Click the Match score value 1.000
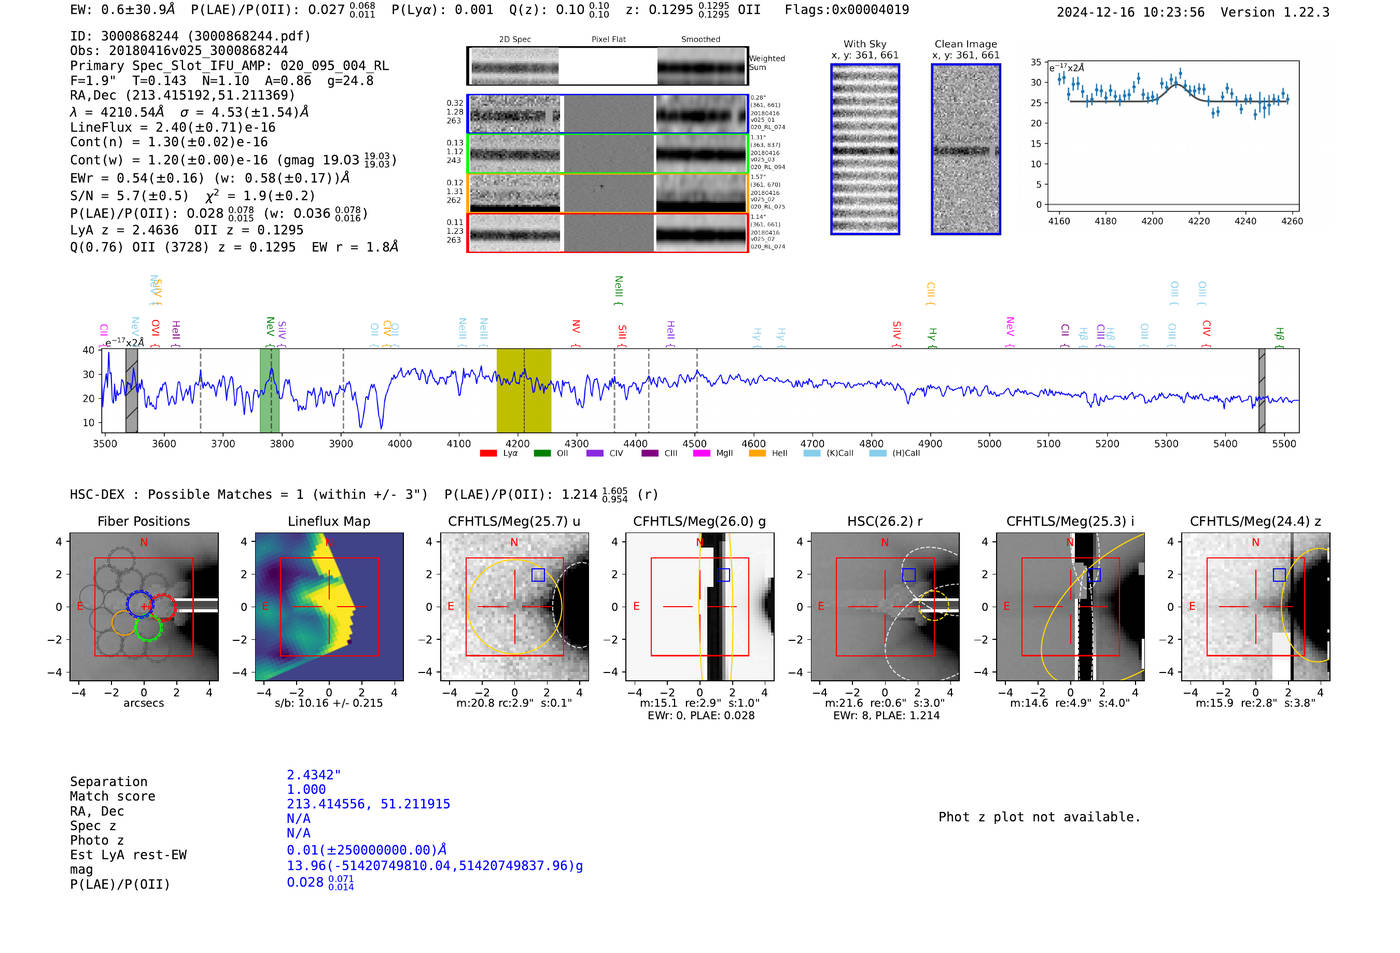 [x=306, y=790]
